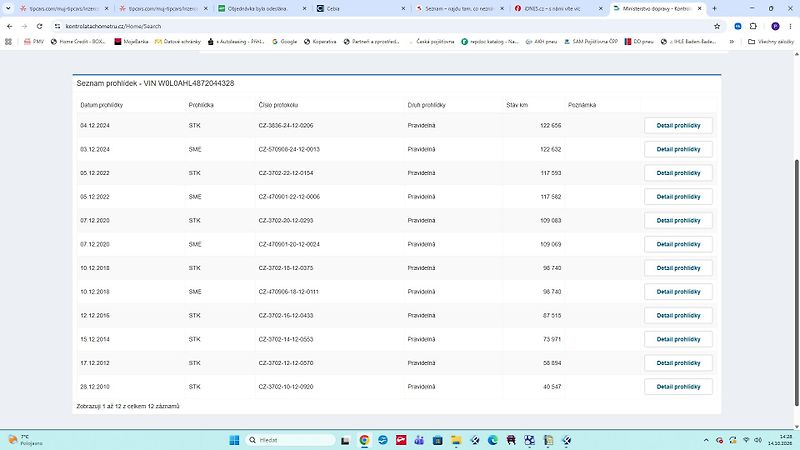
Task: Open the apps grid in bookmarks bar
Action: coord(8,42)
